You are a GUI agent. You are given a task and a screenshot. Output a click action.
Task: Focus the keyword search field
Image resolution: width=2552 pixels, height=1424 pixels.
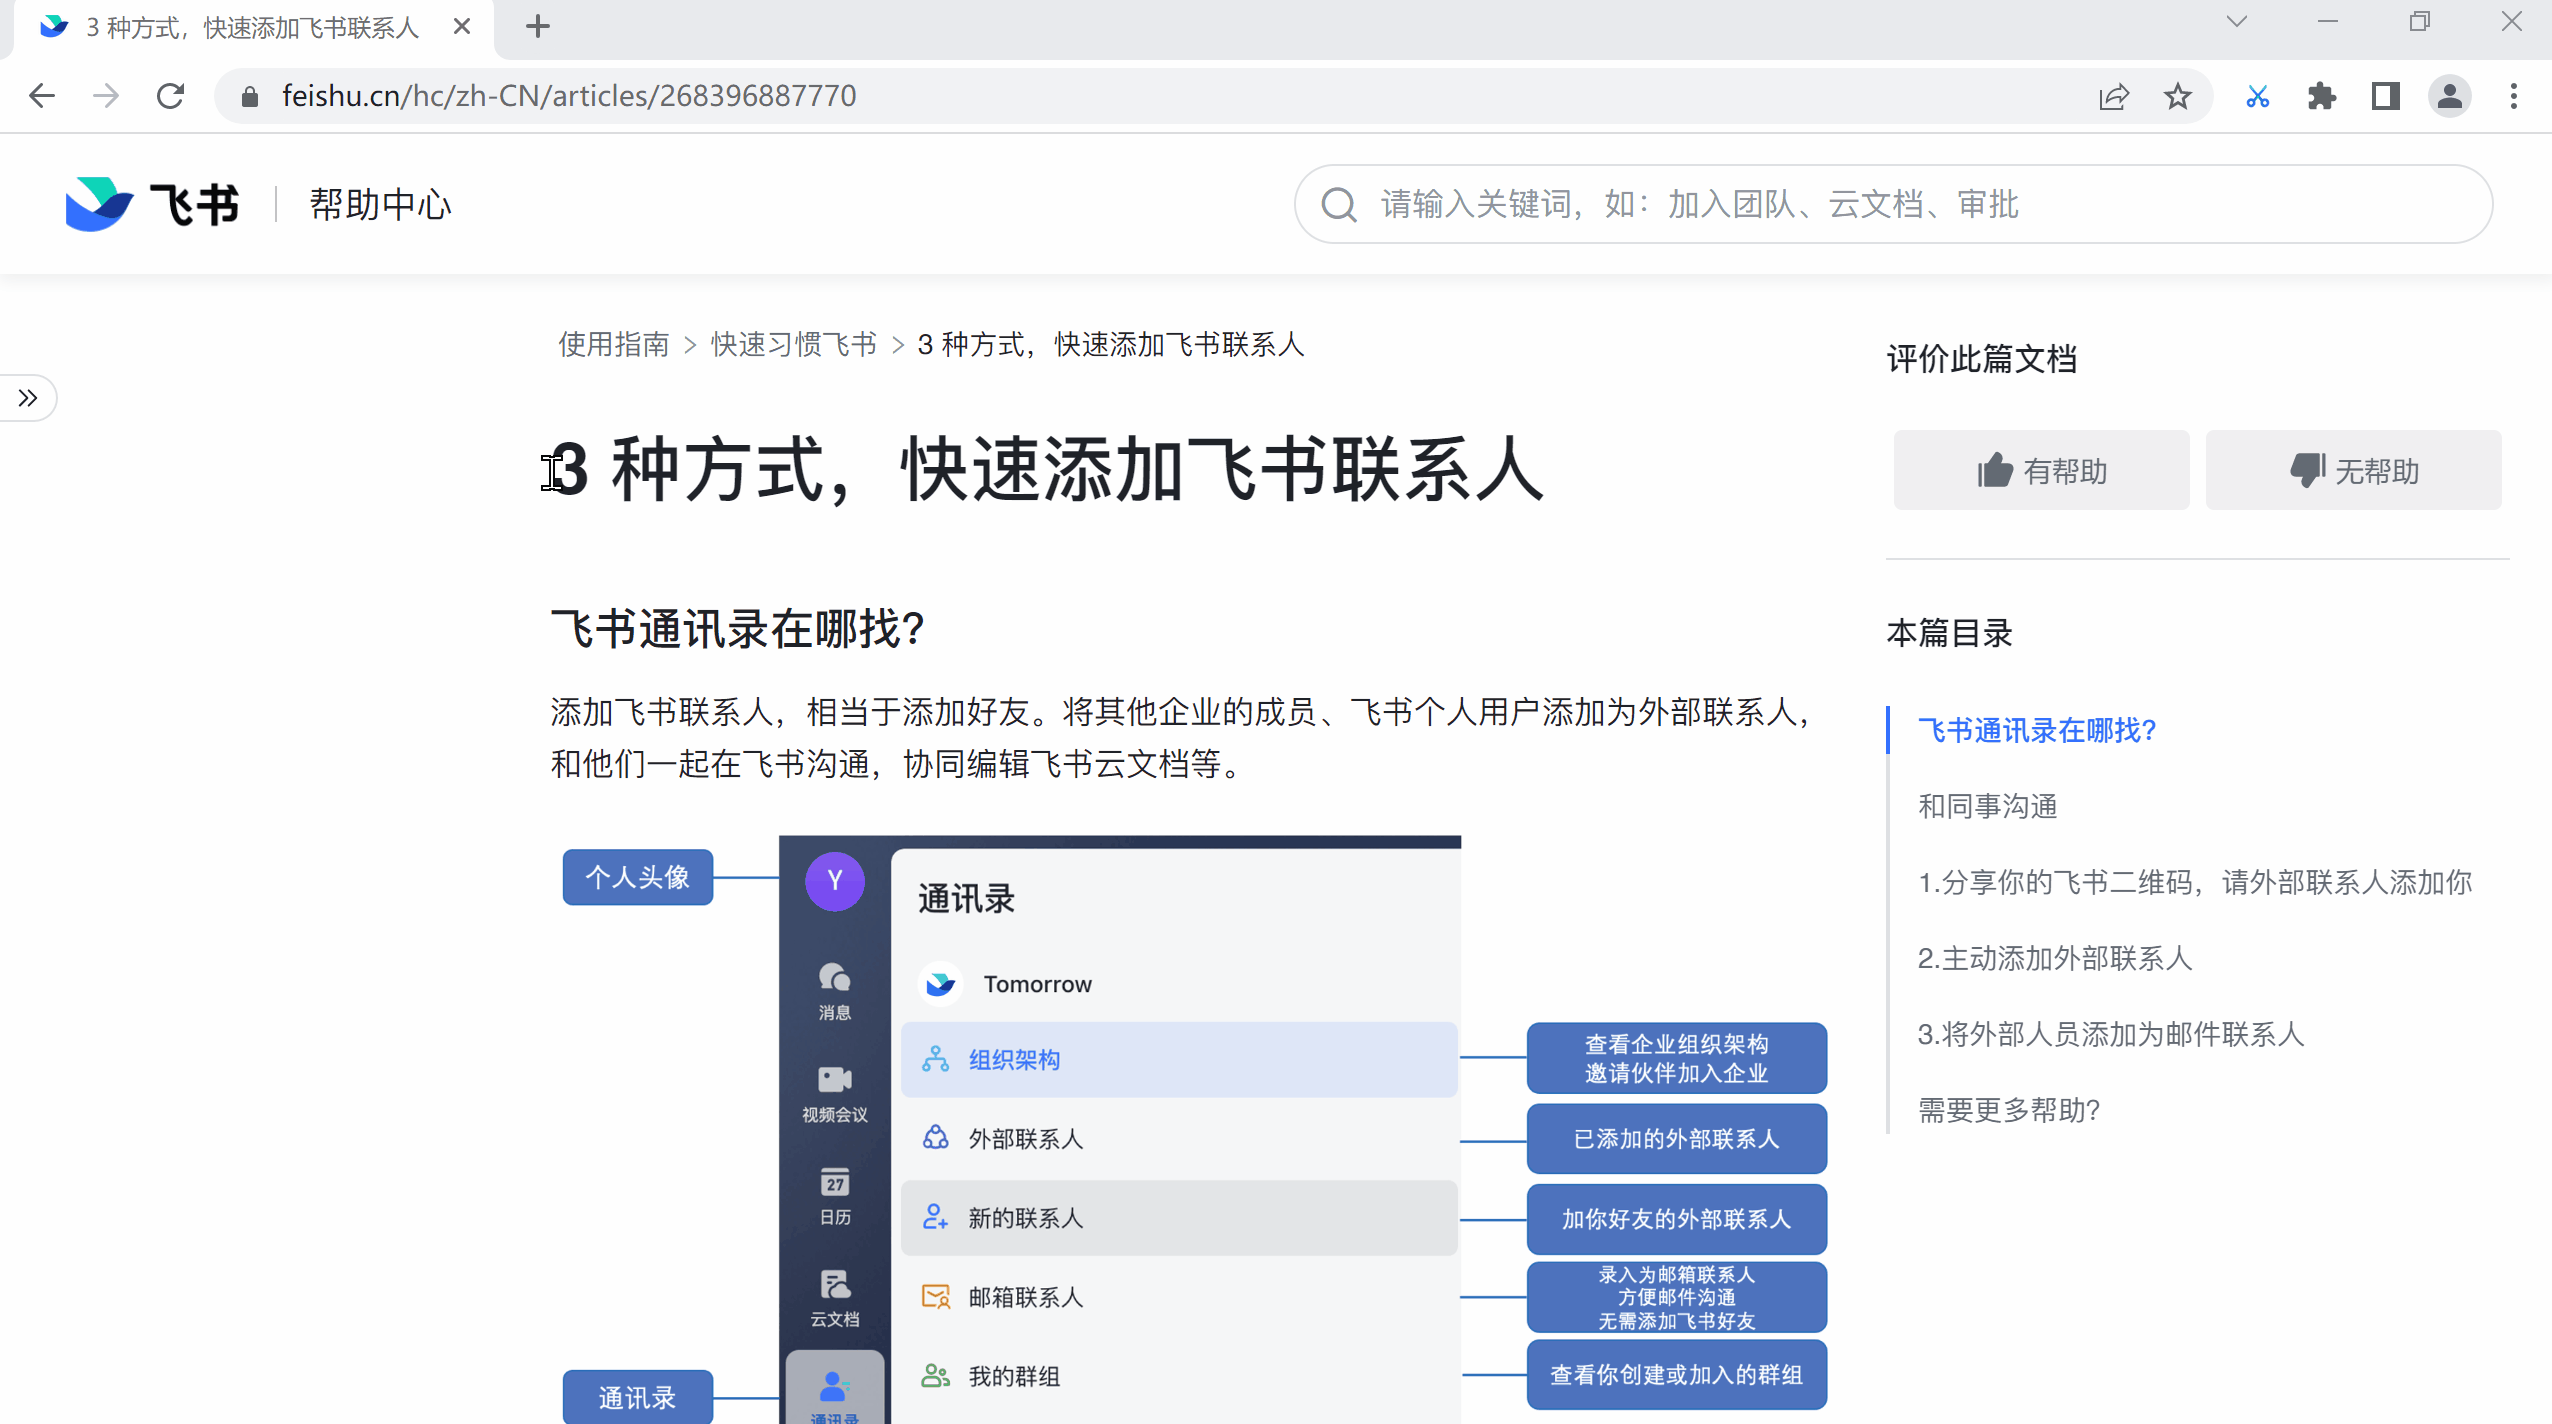(x=1893, y=204)
